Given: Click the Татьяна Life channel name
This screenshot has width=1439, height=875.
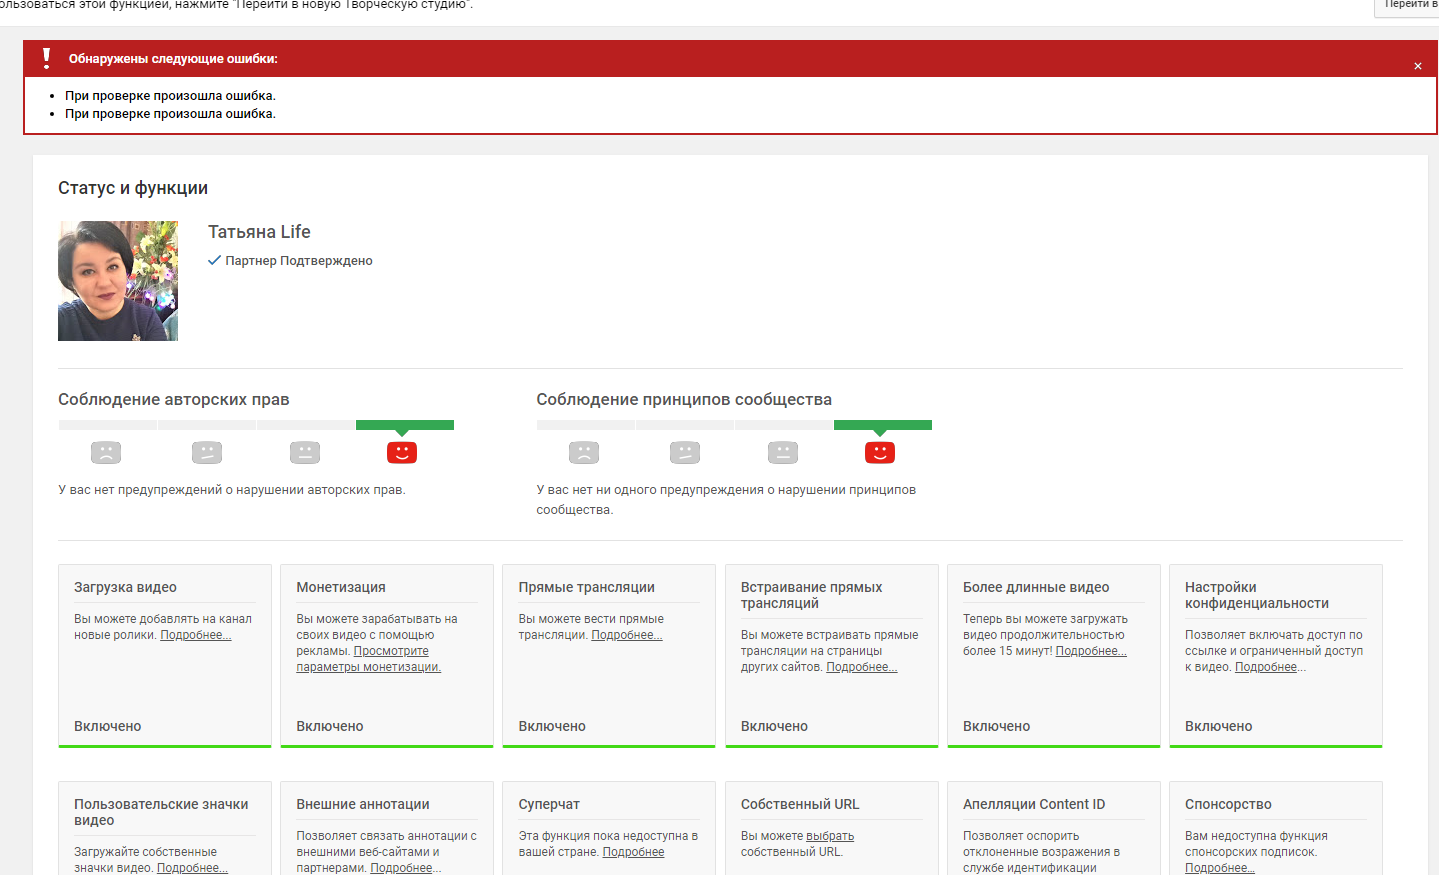Looking at the screenshot, I should 259,232.
